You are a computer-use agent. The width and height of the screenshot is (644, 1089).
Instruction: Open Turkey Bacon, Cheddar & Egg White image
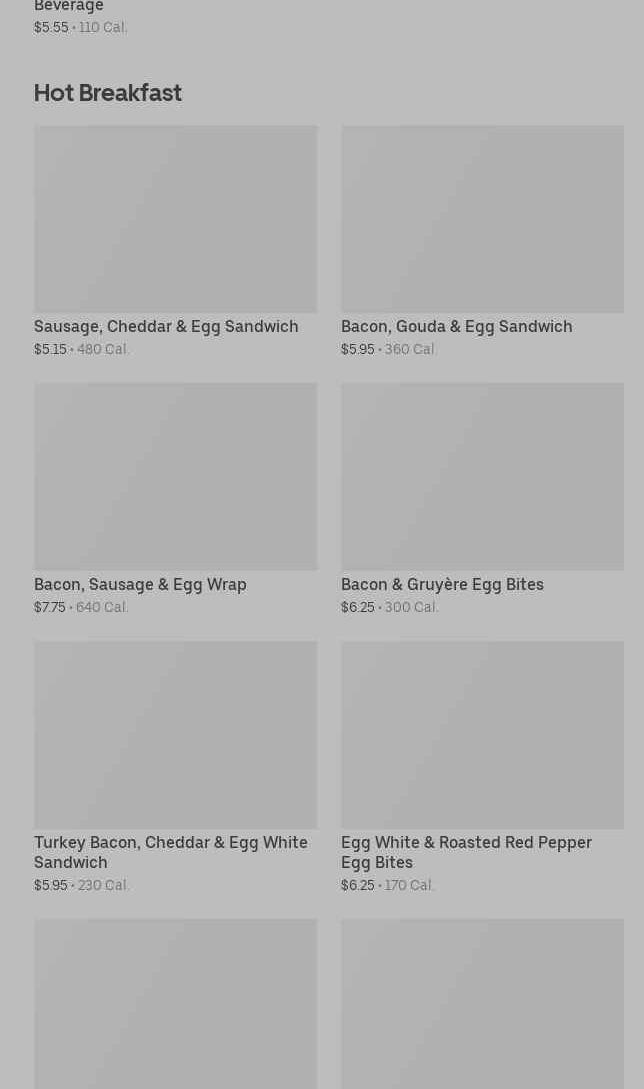tap(176, 735)
